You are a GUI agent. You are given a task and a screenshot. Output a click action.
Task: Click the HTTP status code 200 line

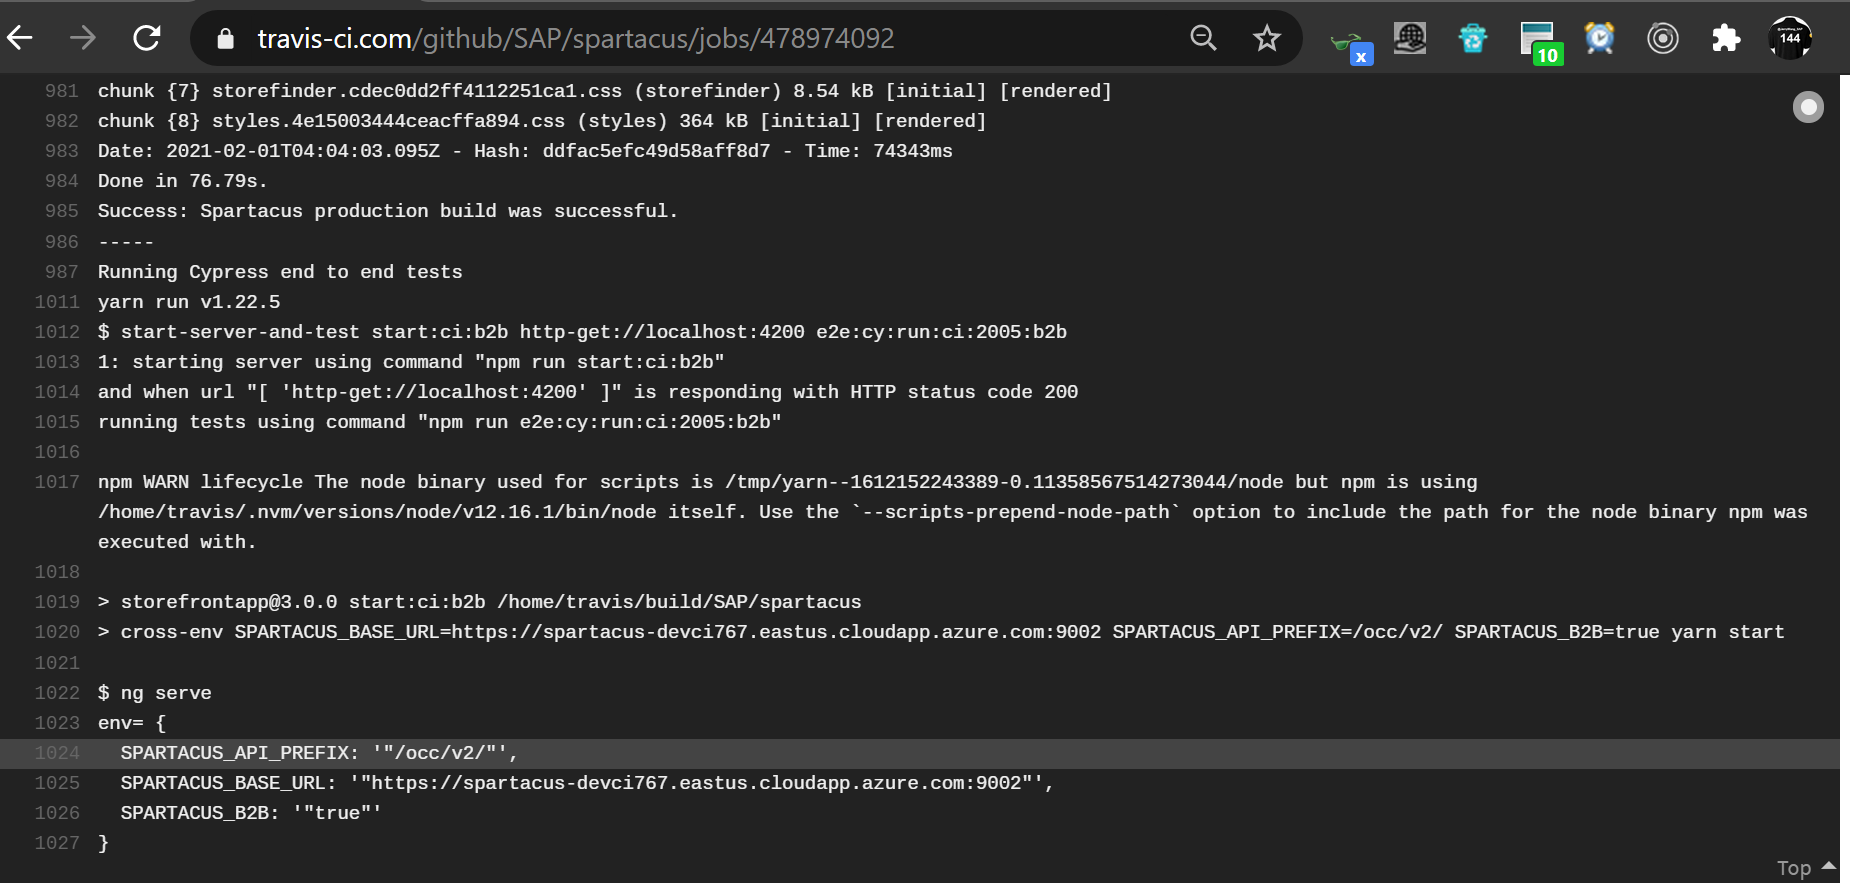[588, 392]
